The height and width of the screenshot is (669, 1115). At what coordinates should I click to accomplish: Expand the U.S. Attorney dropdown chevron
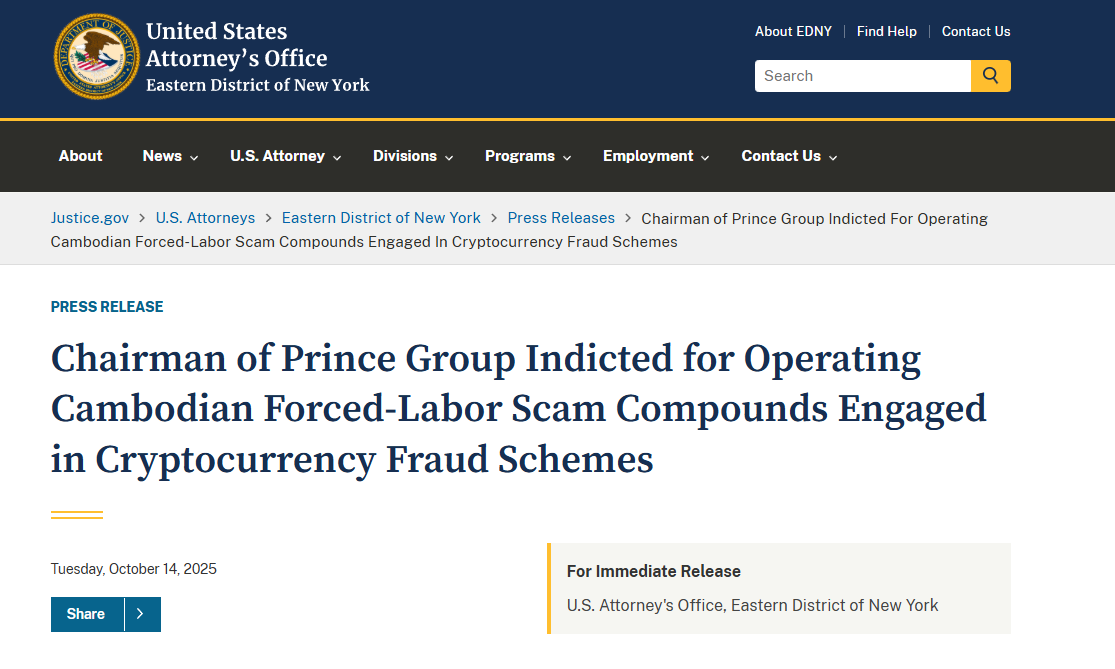pos(338,157)
